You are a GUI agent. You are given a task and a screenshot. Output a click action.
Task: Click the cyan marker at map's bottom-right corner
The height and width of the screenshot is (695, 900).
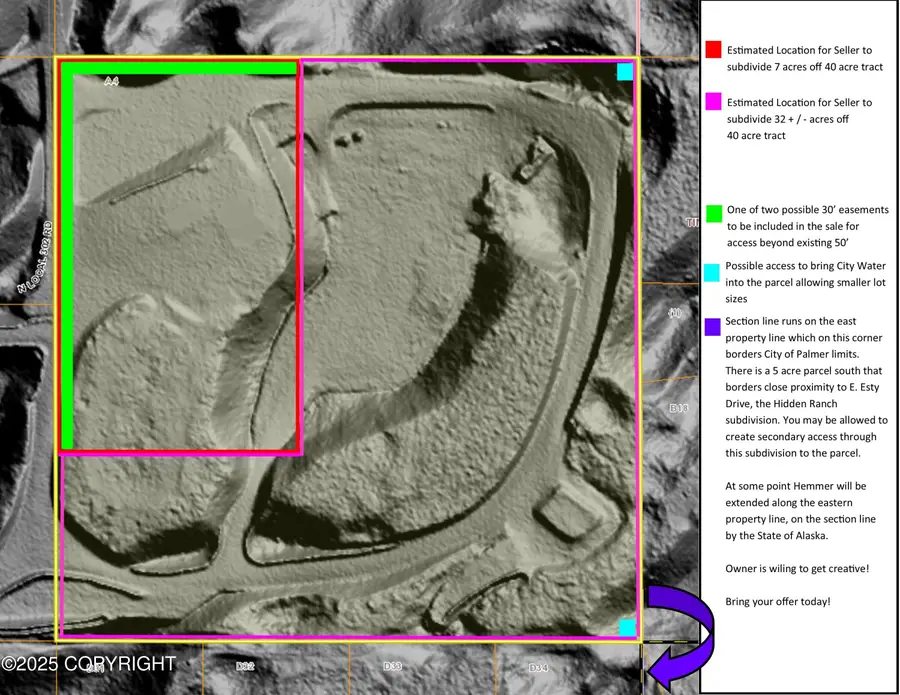pos(627,627)
